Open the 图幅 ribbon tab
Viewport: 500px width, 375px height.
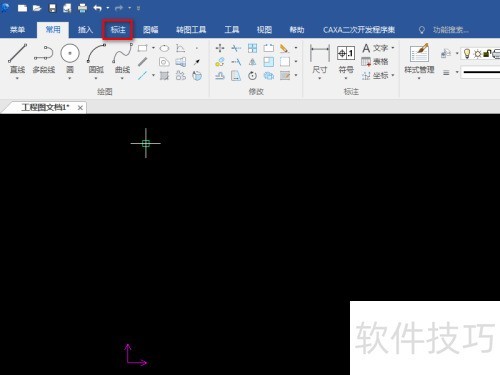tap(151, 30)
